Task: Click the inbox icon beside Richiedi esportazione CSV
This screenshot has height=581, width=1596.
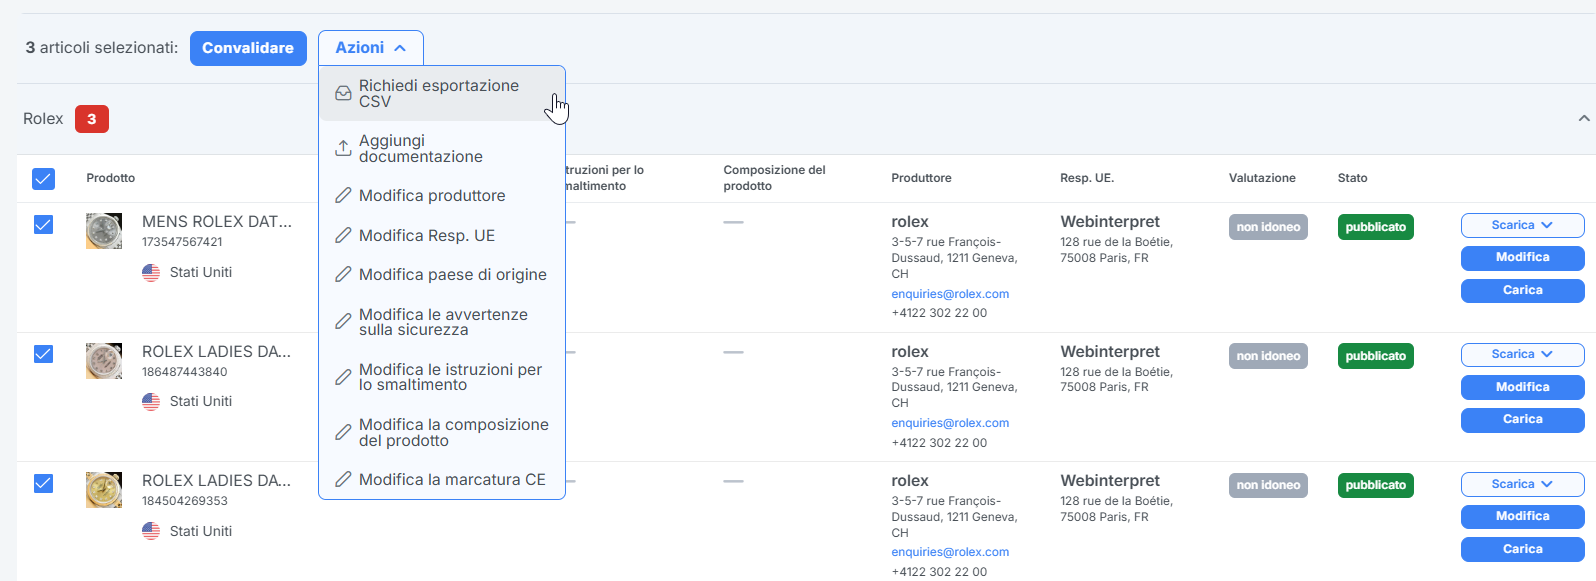Action: tap(343, 94)
